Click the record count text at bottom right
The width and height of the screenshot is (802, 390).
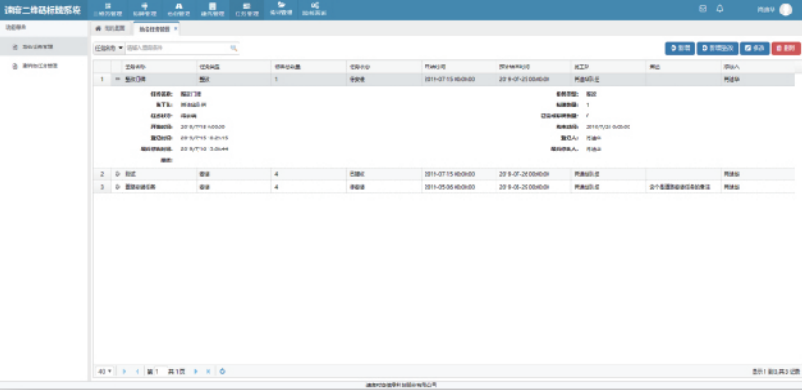pos(776,372)
